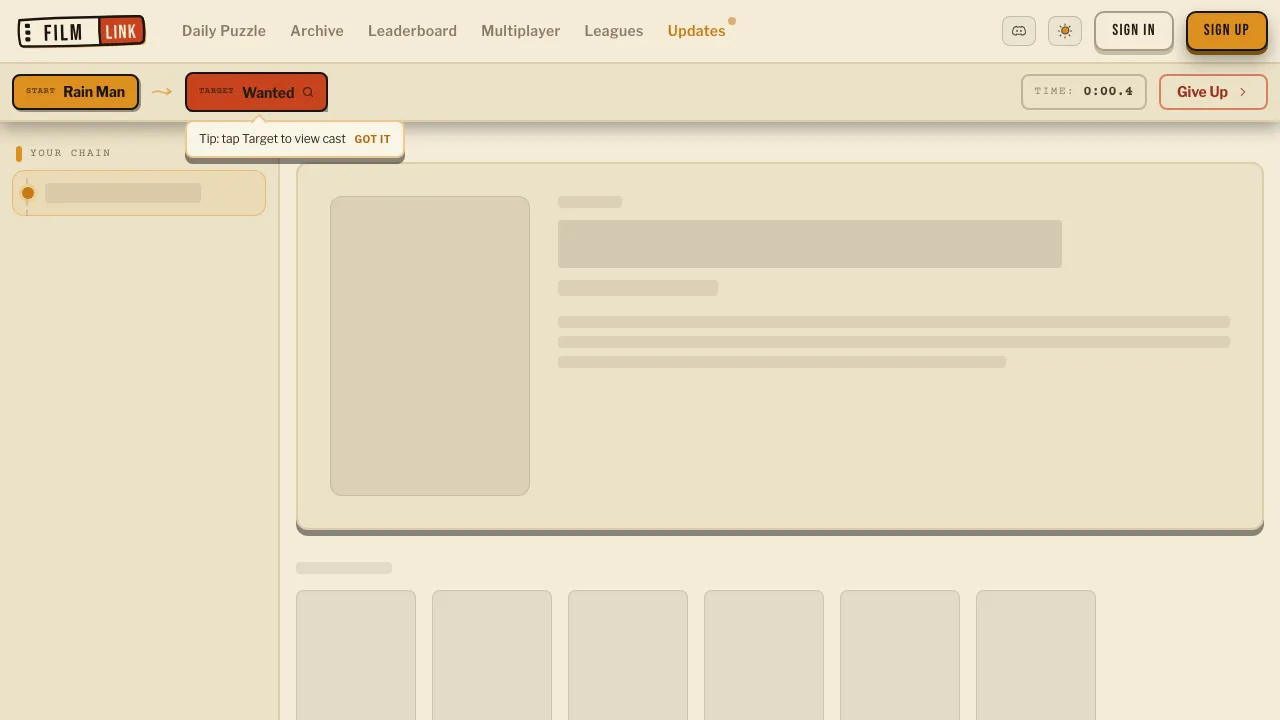Image resolution: width=1280 pixels, height=720 pixels.
Task: Click the Sign Up button
Action: coord(1226,30)
